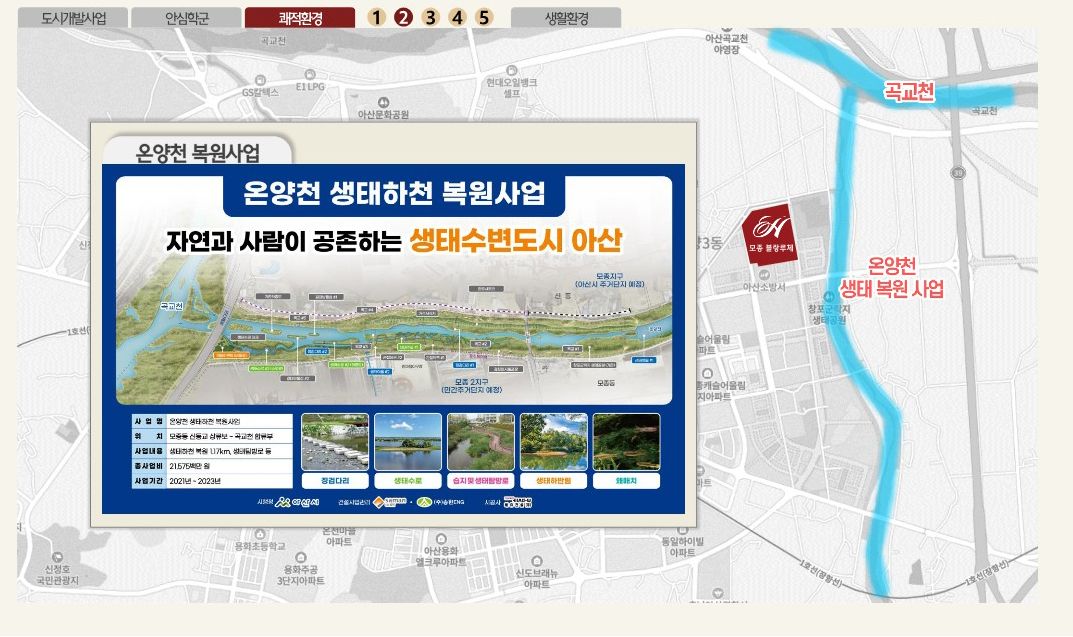Click the 곡교천 river label
The height and width of the screenshot is (637, 1073).
tap(909, 92)
